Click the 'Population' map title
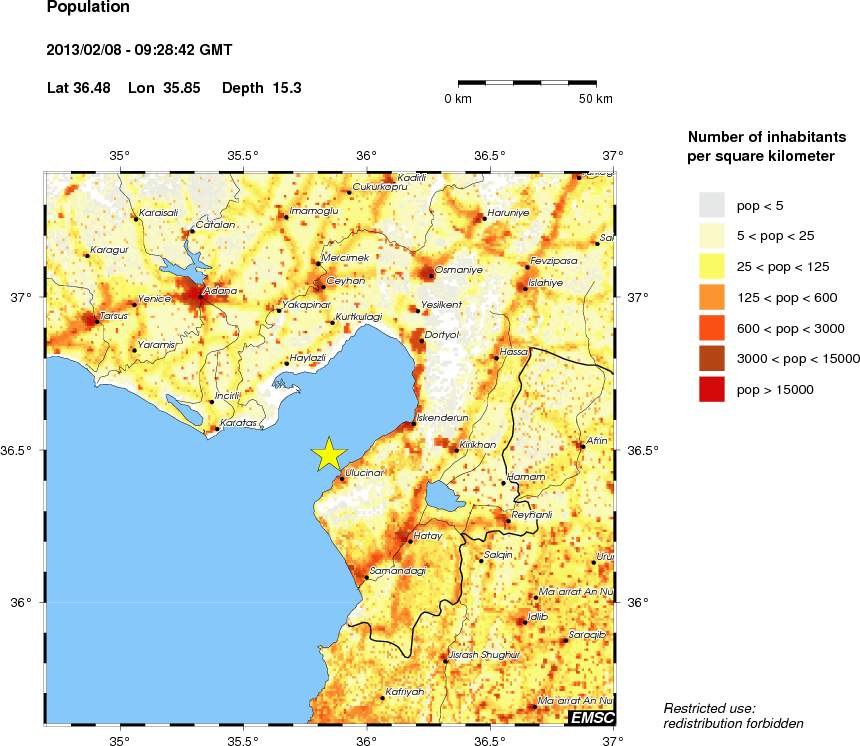The height and width of the screenshot is (746, 860). 88,8
